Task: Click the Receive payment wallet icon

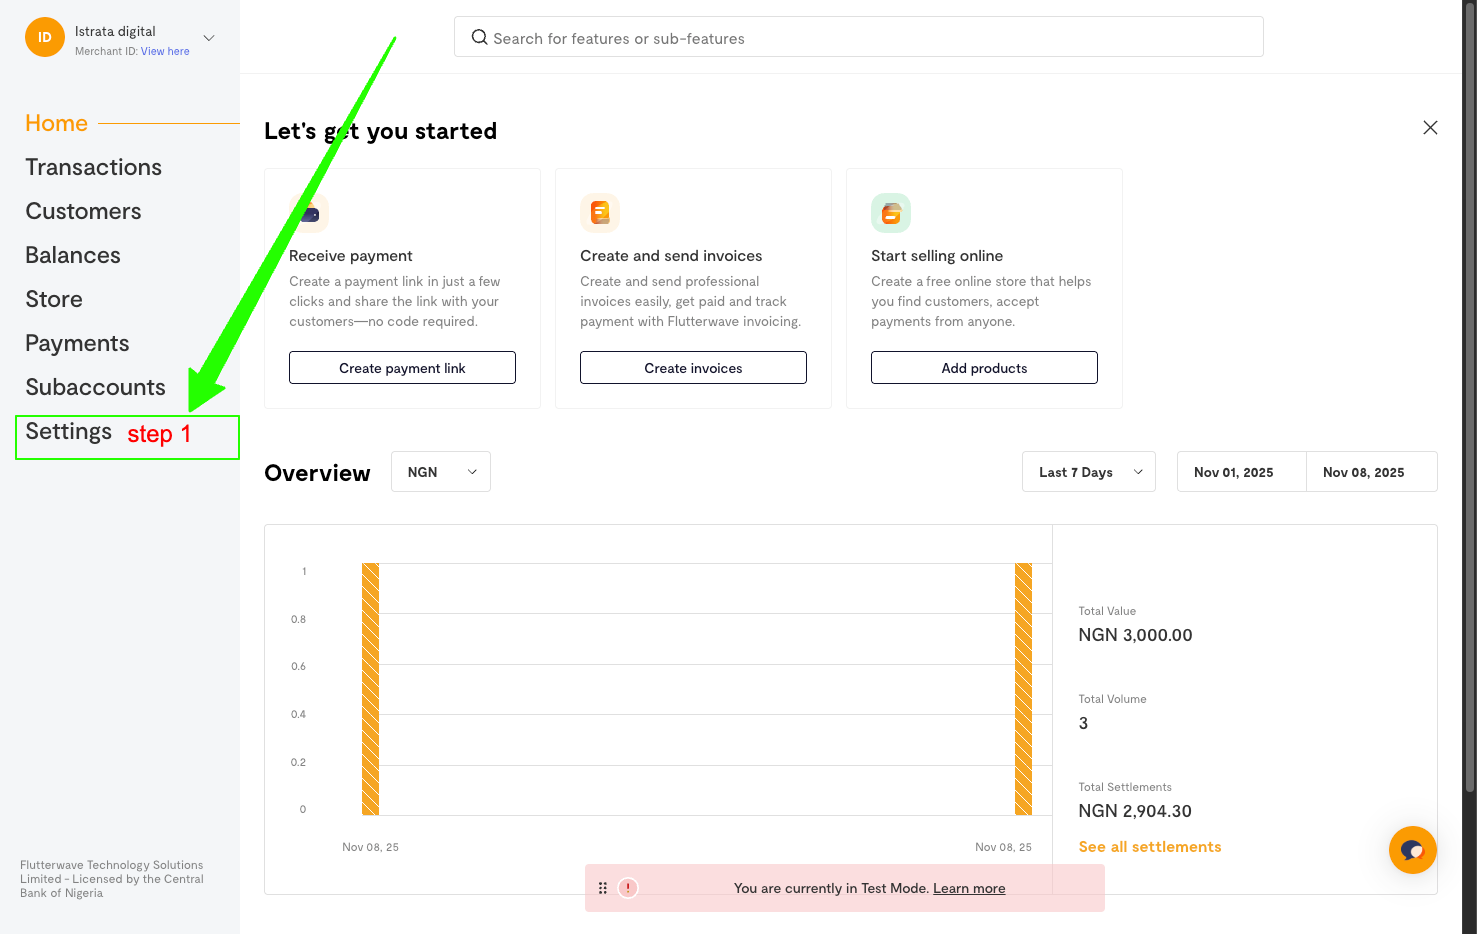Action: click(309, 213)
